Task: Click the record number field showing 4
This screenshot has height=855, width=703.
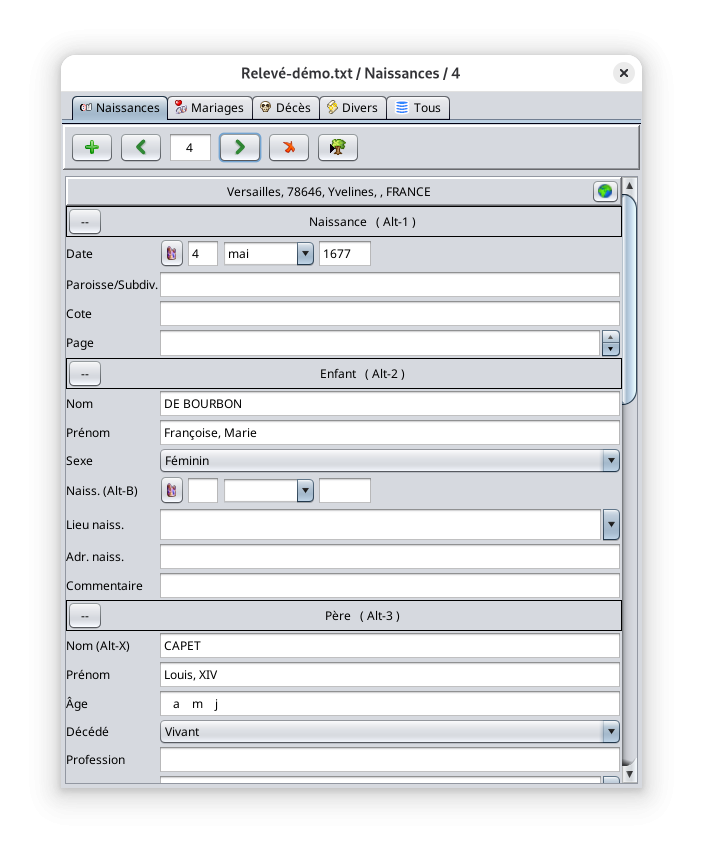Action: (x=190, y=148)
